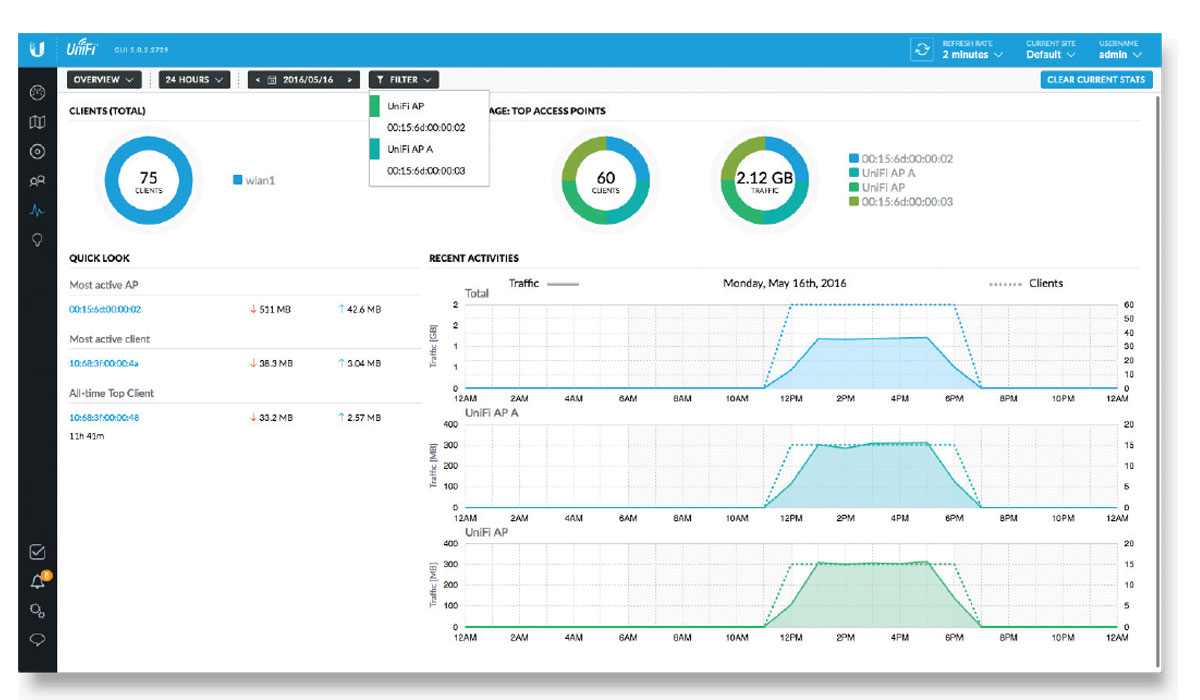Click the wlan1 legend swatch
1200x700 pixels.
tap(238, 181)
